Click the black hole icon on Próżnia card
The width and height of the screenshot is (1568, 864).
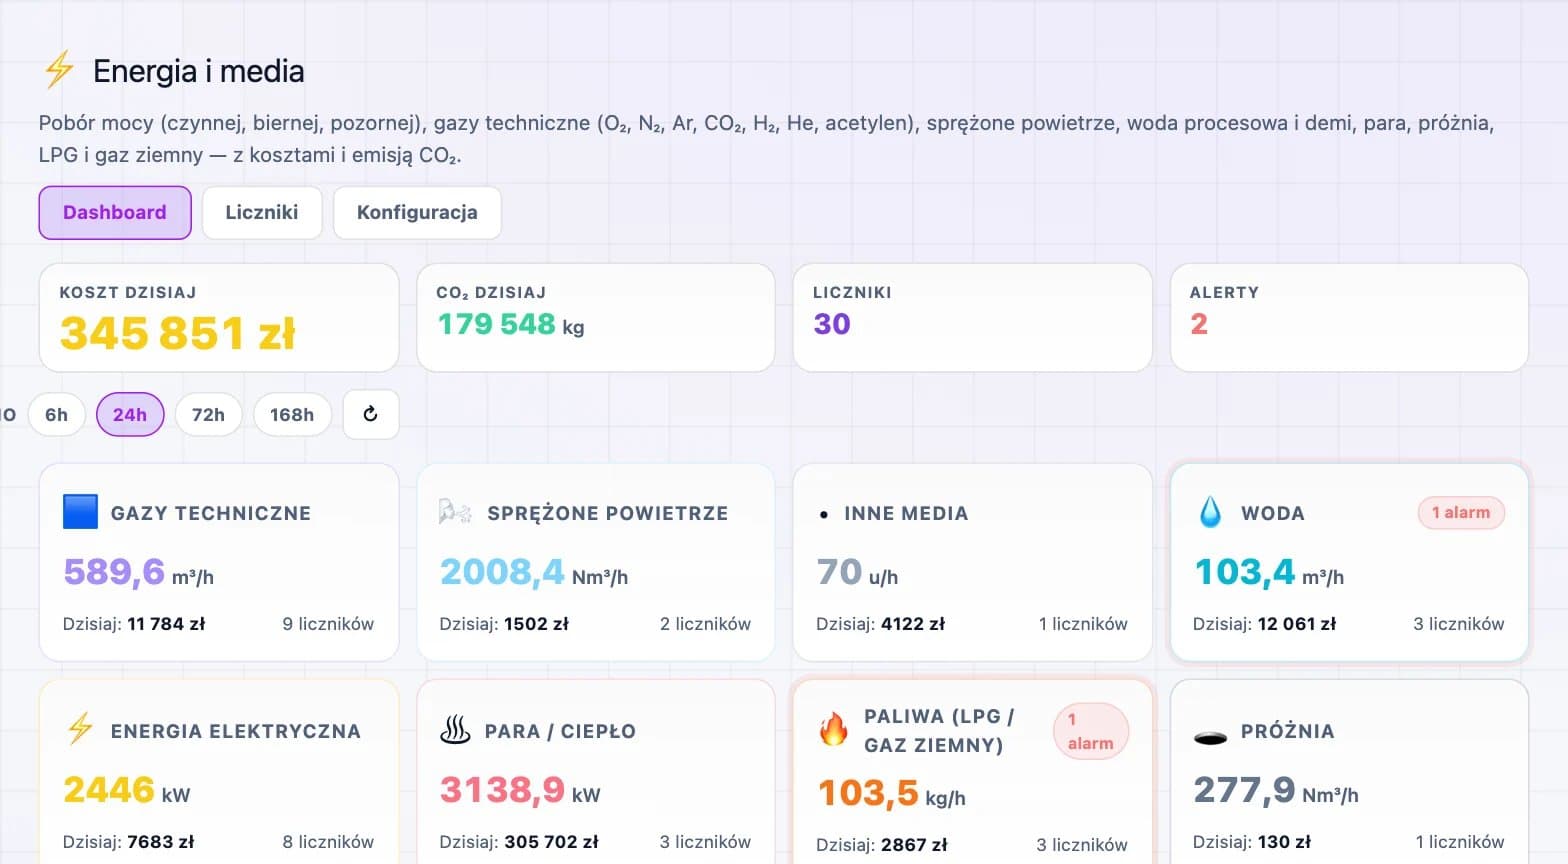click(1211, 739)
